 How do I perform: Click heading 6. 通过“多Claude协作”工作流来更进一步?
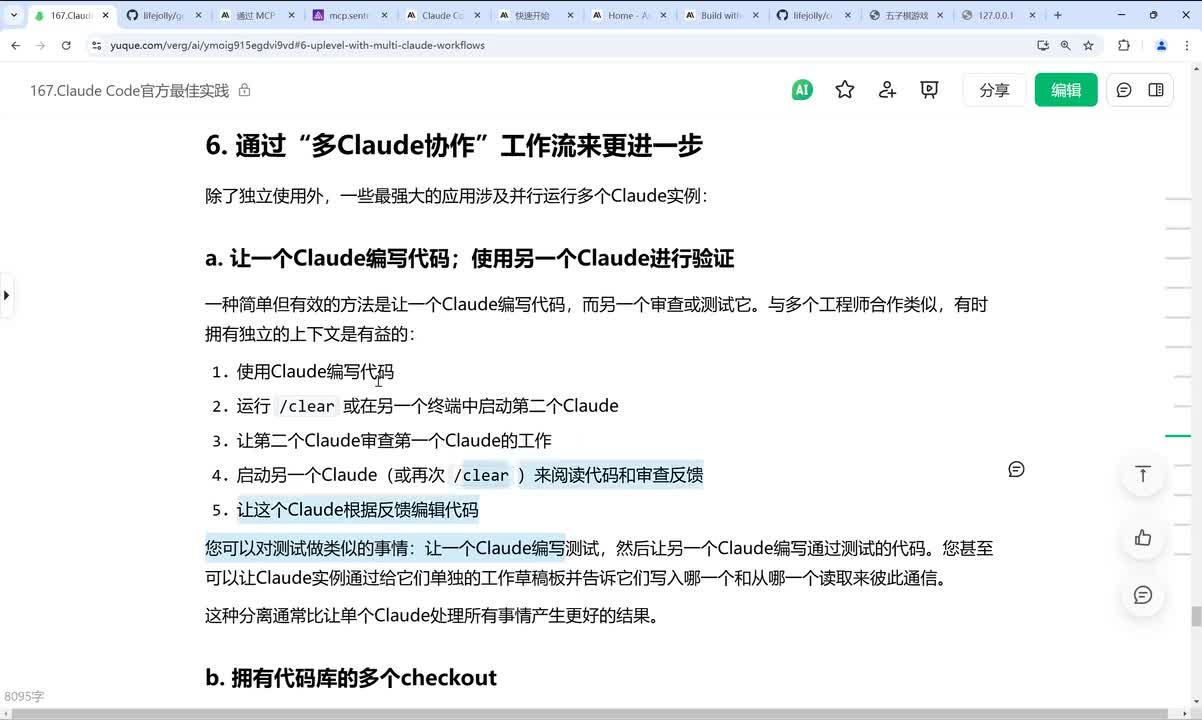[454, 146]
